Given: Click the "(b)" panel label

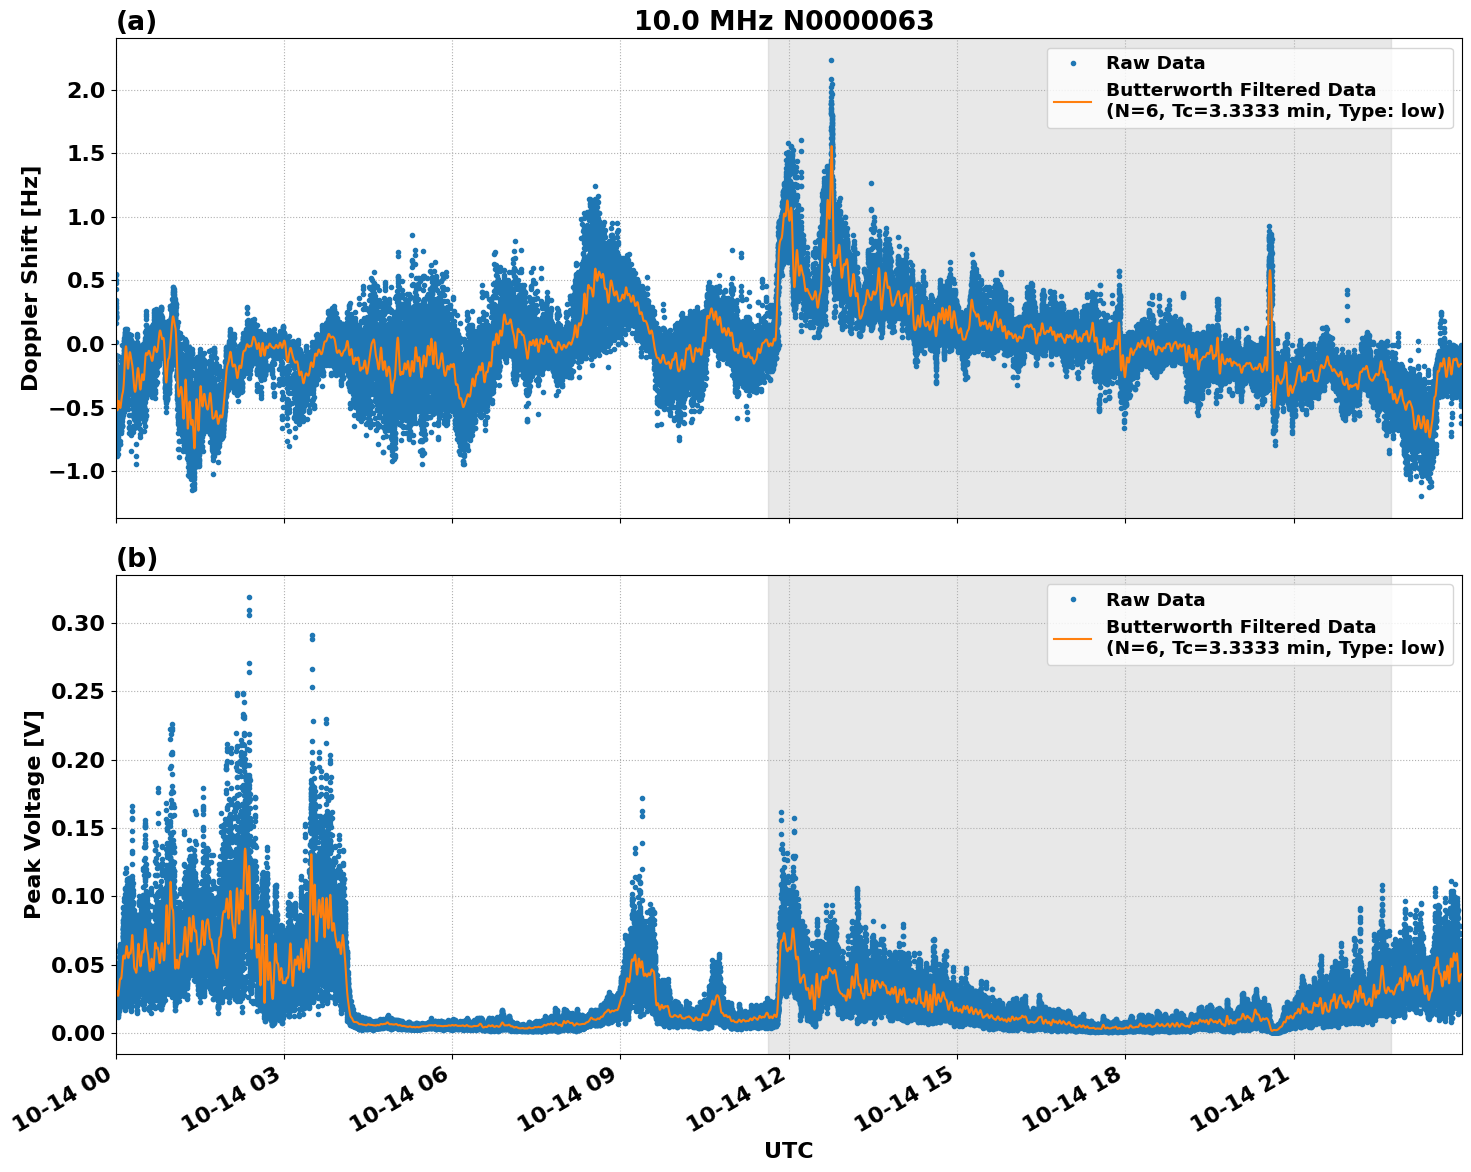Looking at the screenshot, I should [136, 558].
